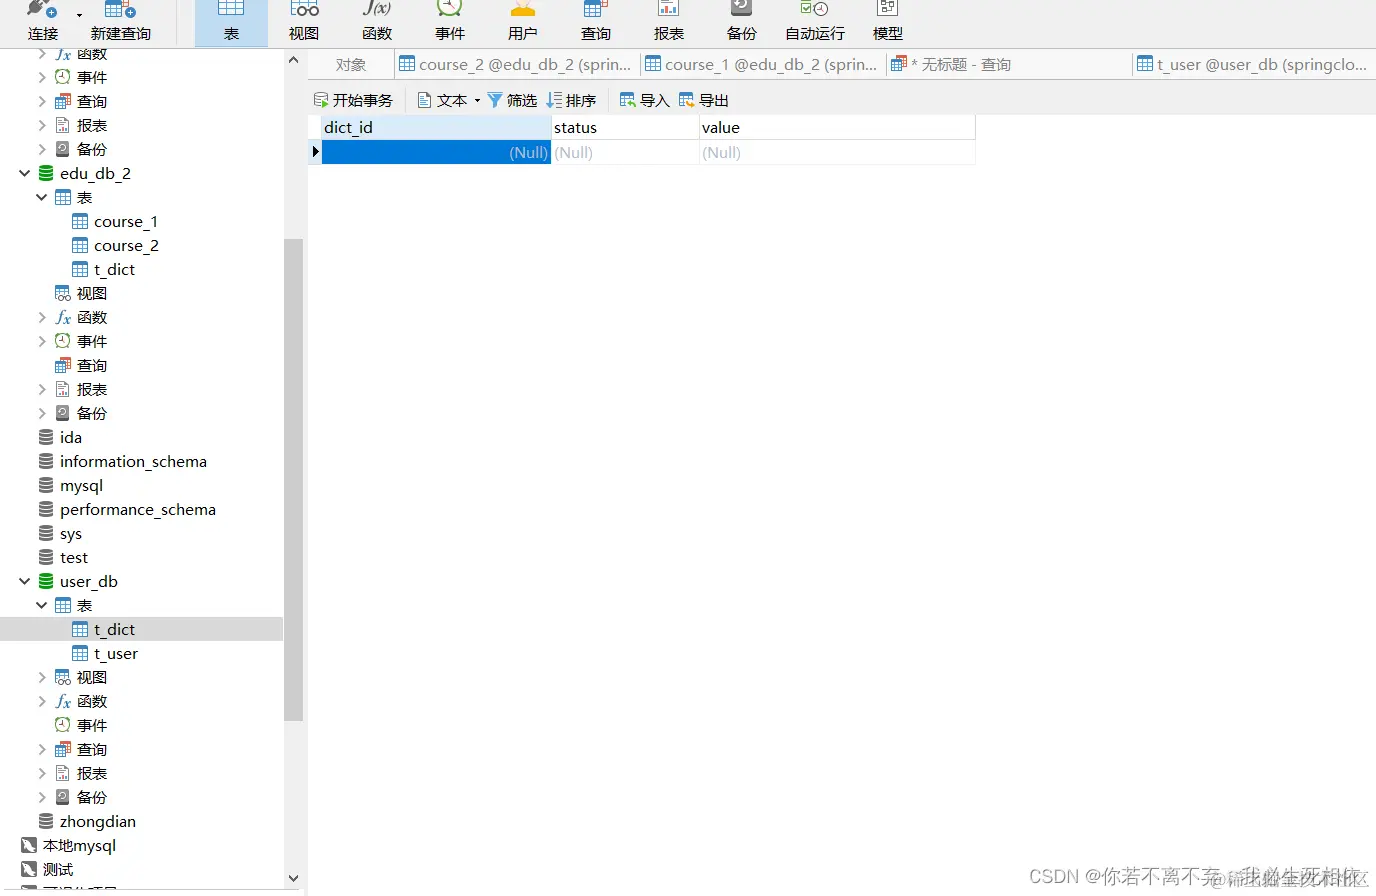
Task: Open the 报表 reports toolbar icon
Action: coord(669,21)
